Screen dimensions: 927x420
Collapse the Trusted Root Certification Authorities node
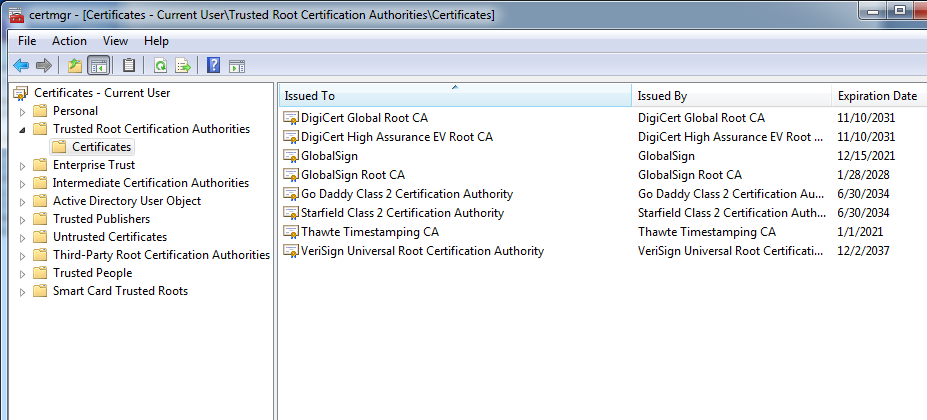[22, 130]
